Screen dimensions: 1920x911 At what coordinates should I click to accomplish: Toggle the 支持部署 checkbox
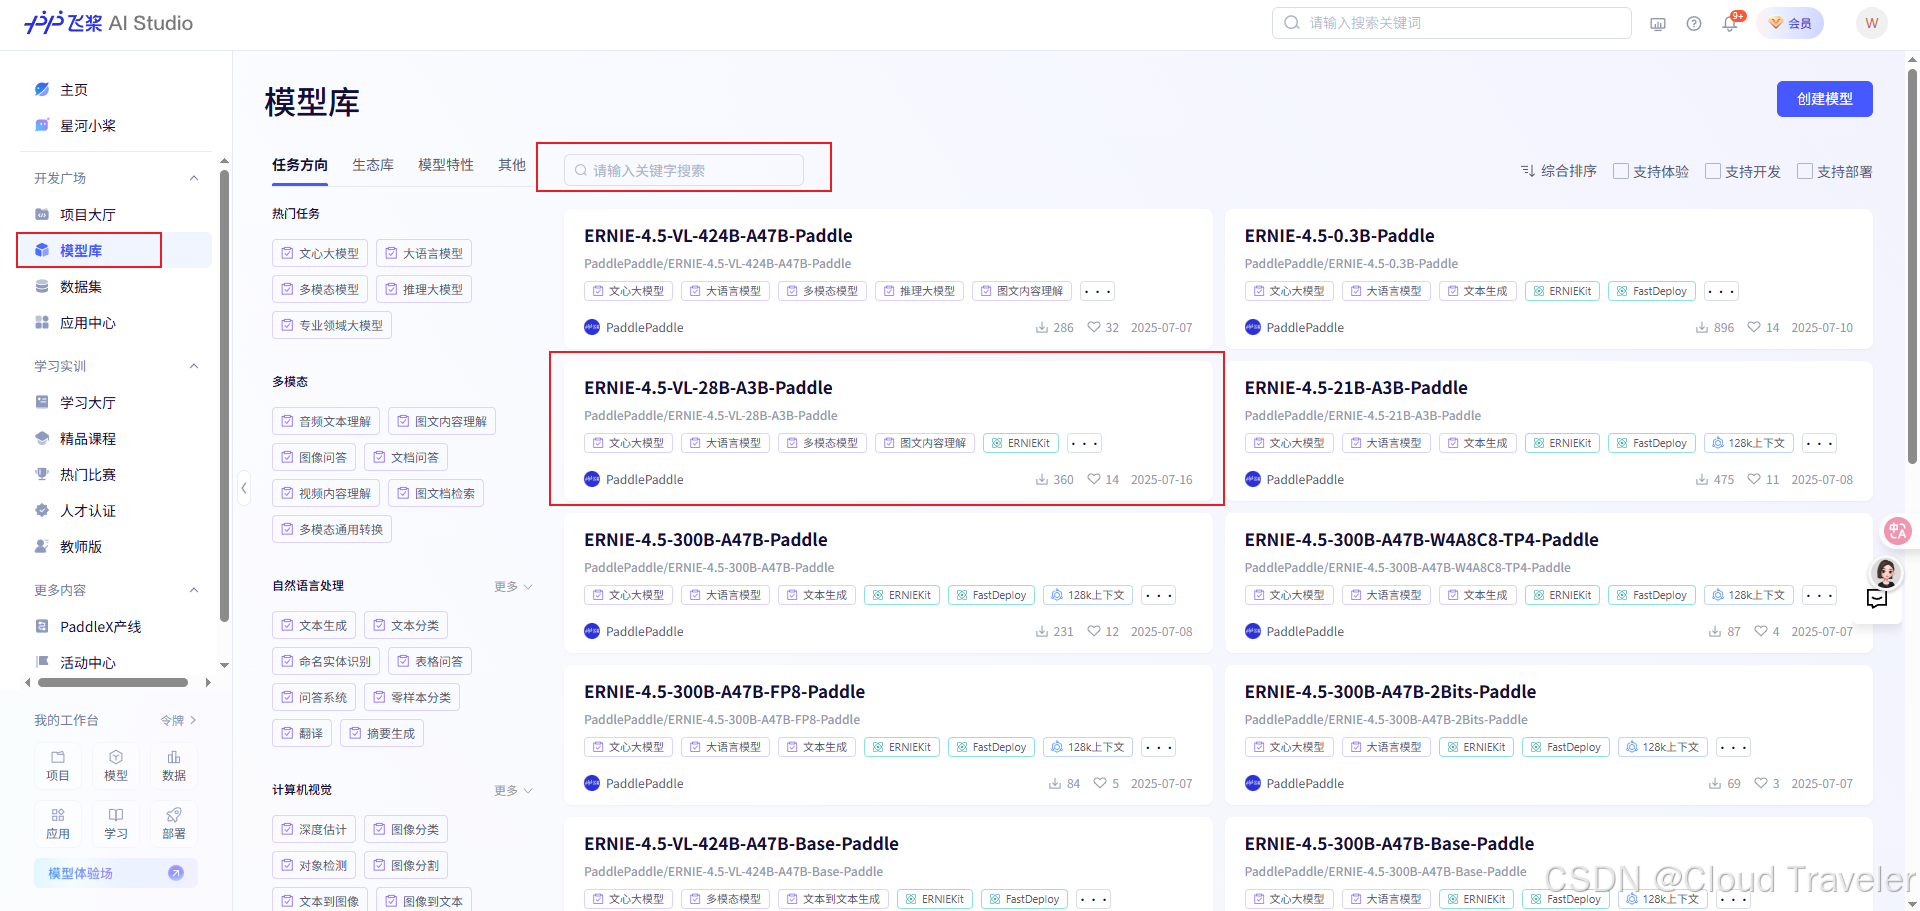(1805, 172)
